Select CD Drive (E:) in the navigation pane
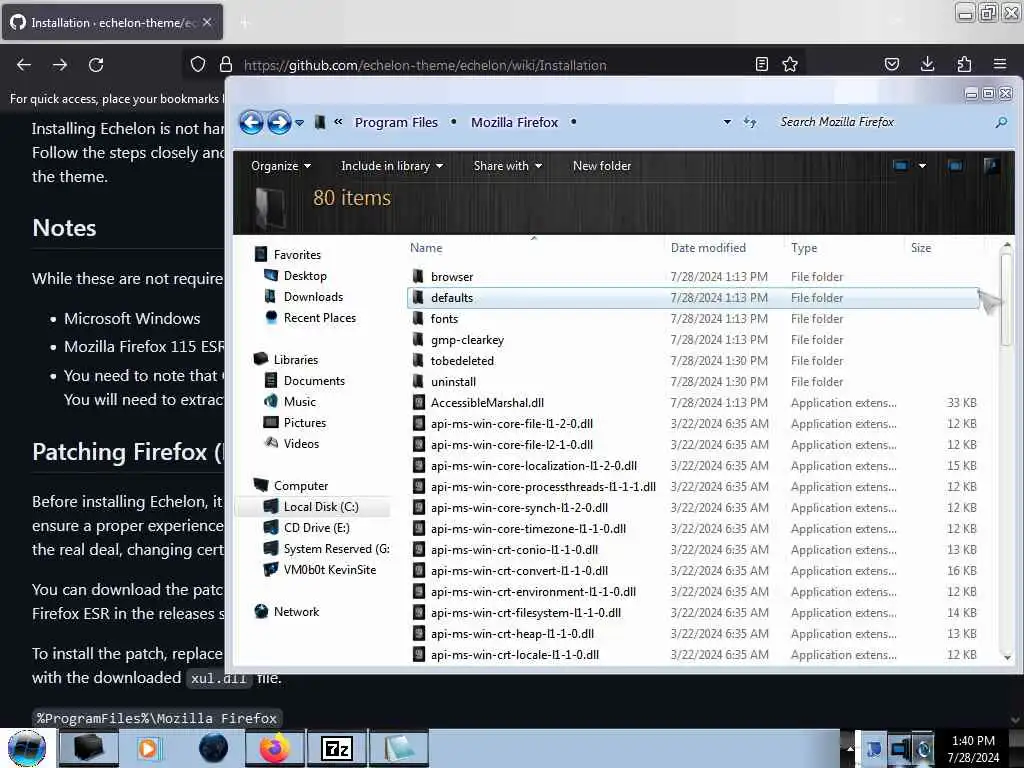 click(306, 528)
